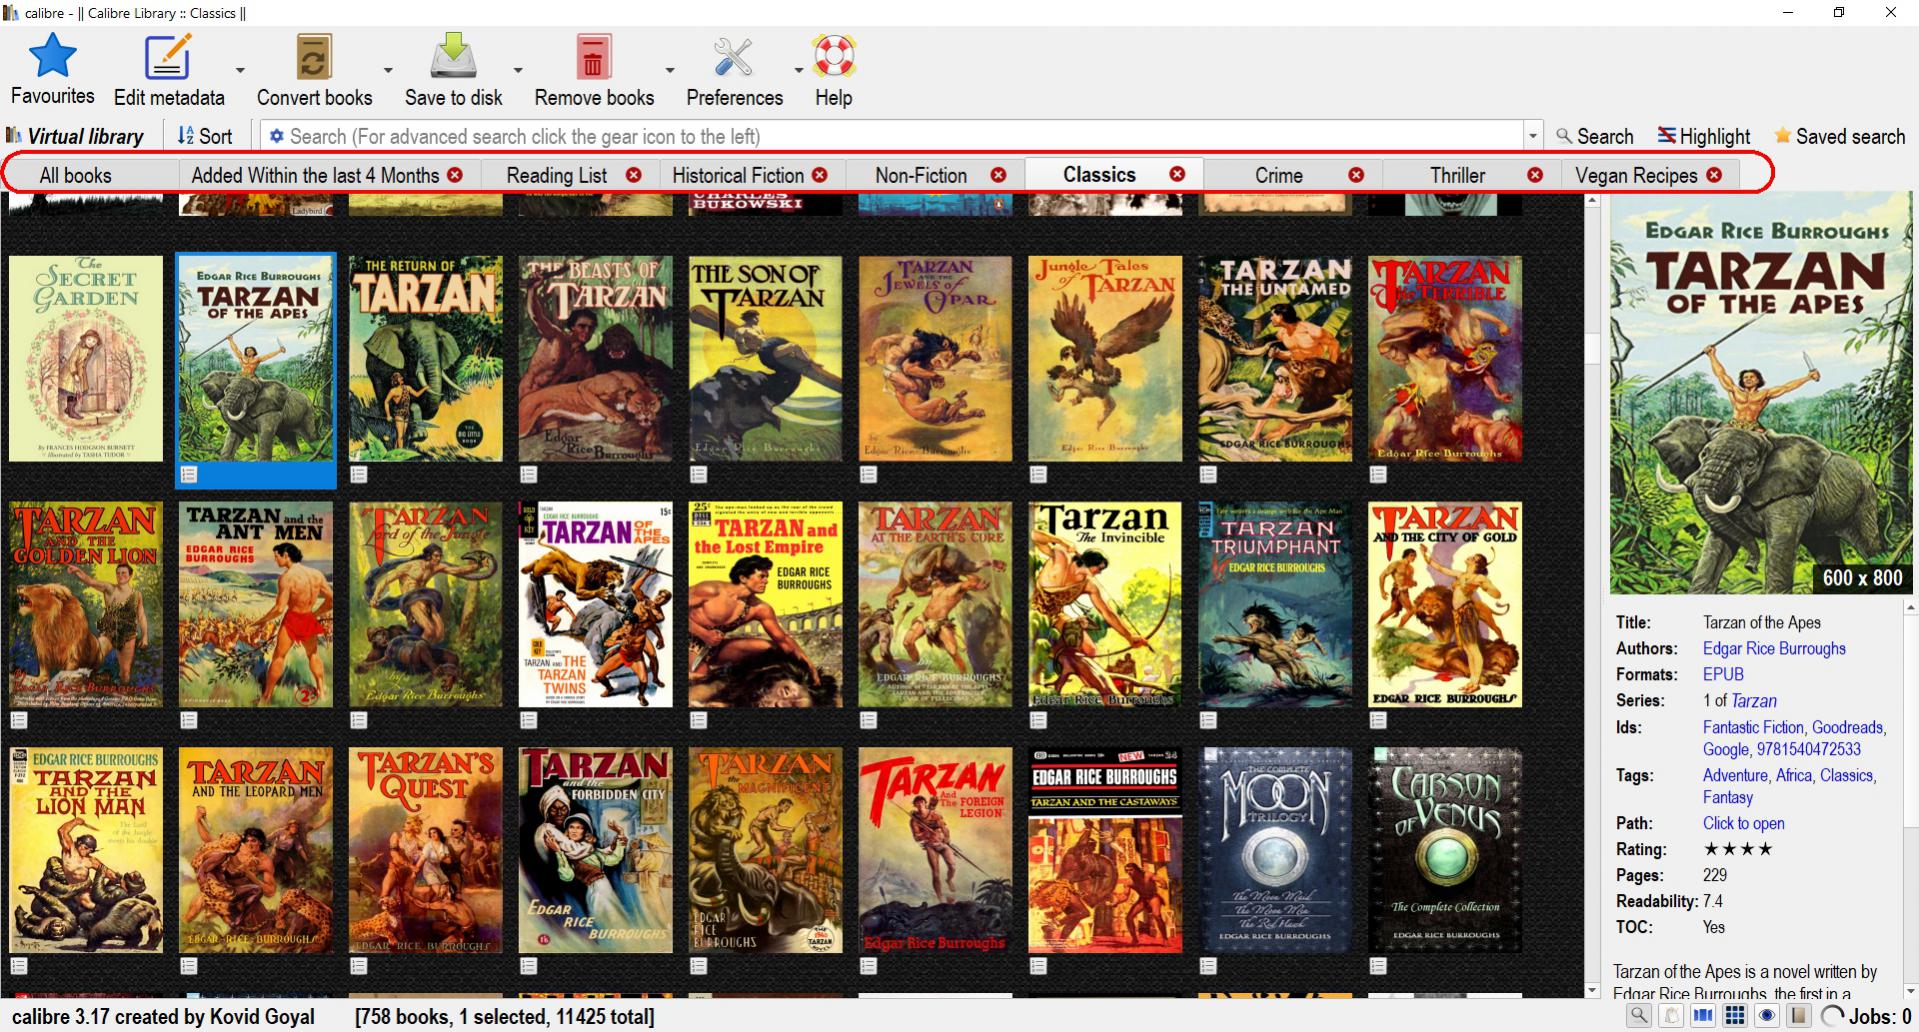
Task: Remove the Classics virtual library tab
Action: click(x=1177, y=174)
